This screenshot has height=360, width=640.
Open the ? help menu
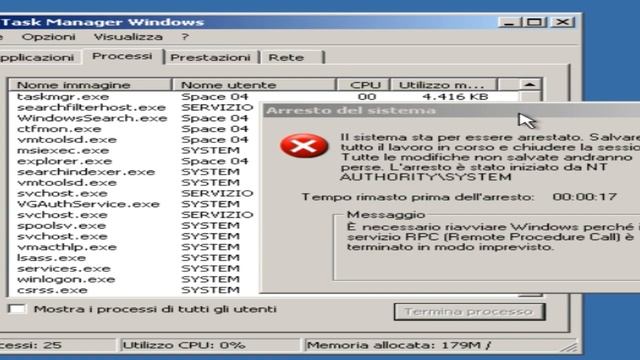coord(185,37)
